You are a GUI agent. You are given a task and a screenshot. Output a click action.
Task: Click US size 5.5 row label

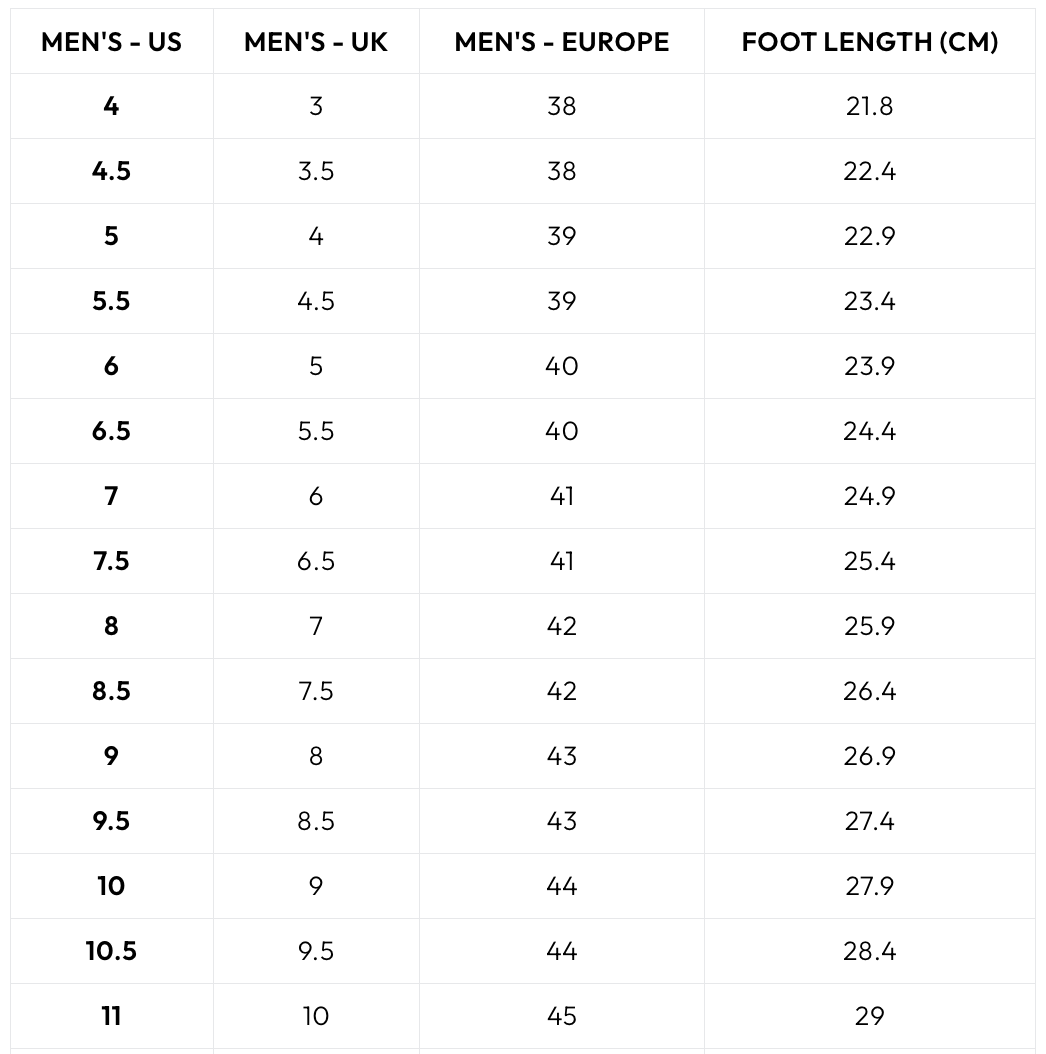click(111, 301)
